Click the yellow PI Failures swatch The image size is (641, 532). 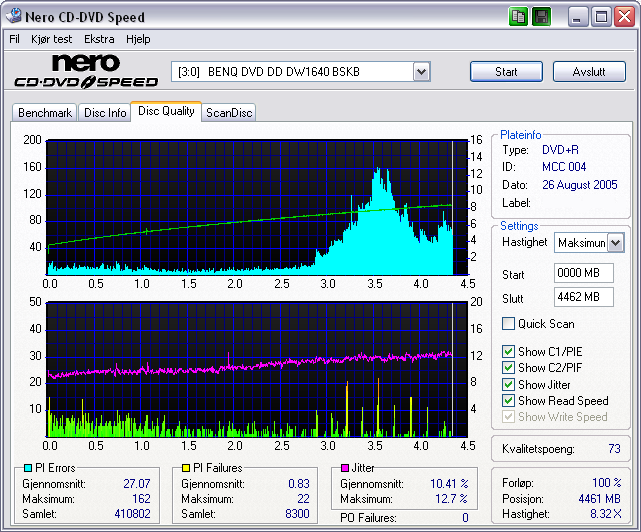[x=186, y=468]
